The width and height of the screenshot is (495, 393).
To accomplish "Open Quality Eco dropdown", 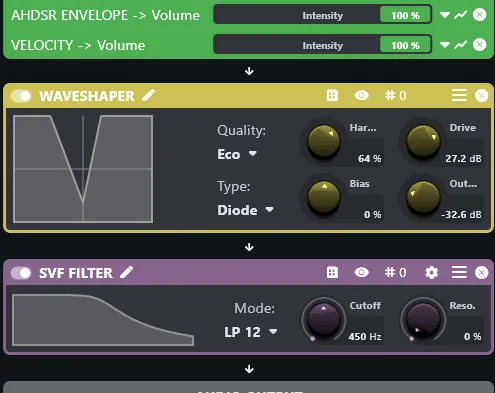I will 237,154.
